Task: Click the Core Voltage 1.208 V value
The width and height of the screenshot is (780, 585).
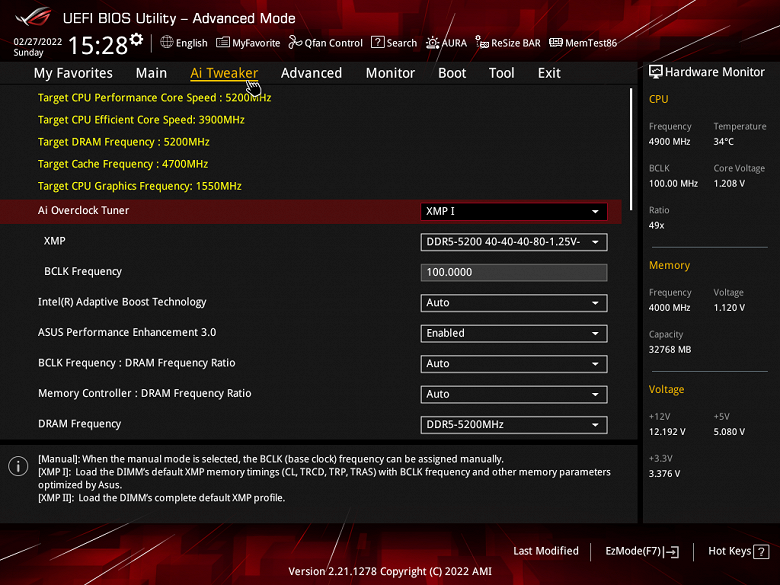Action: [x=729, y=184]
